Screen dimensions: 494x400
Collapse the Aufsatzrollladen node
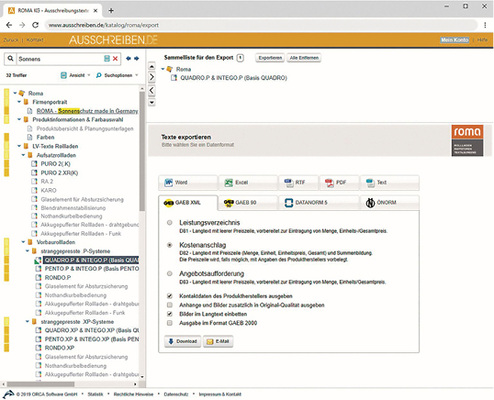pos(23,155)
